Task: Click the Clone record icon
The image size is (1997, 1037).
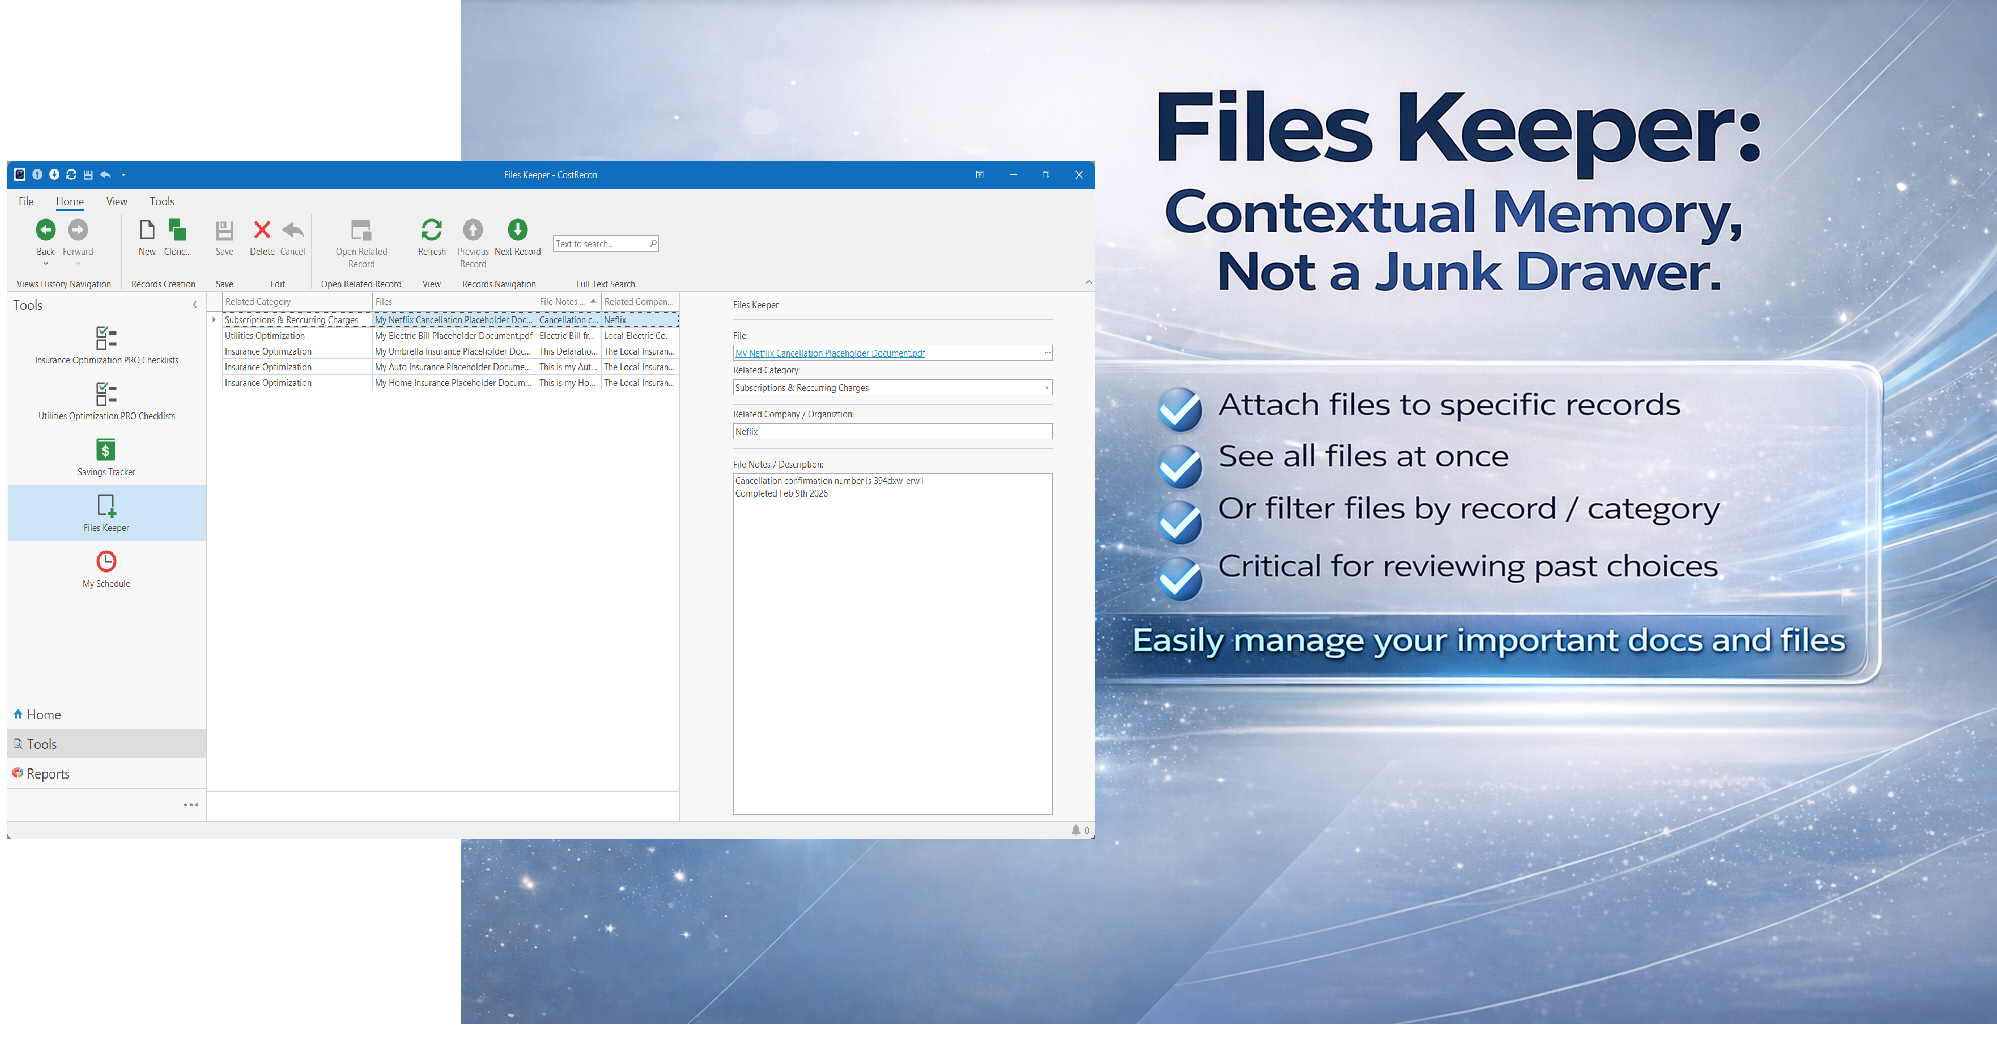Action: pos(177,230)
